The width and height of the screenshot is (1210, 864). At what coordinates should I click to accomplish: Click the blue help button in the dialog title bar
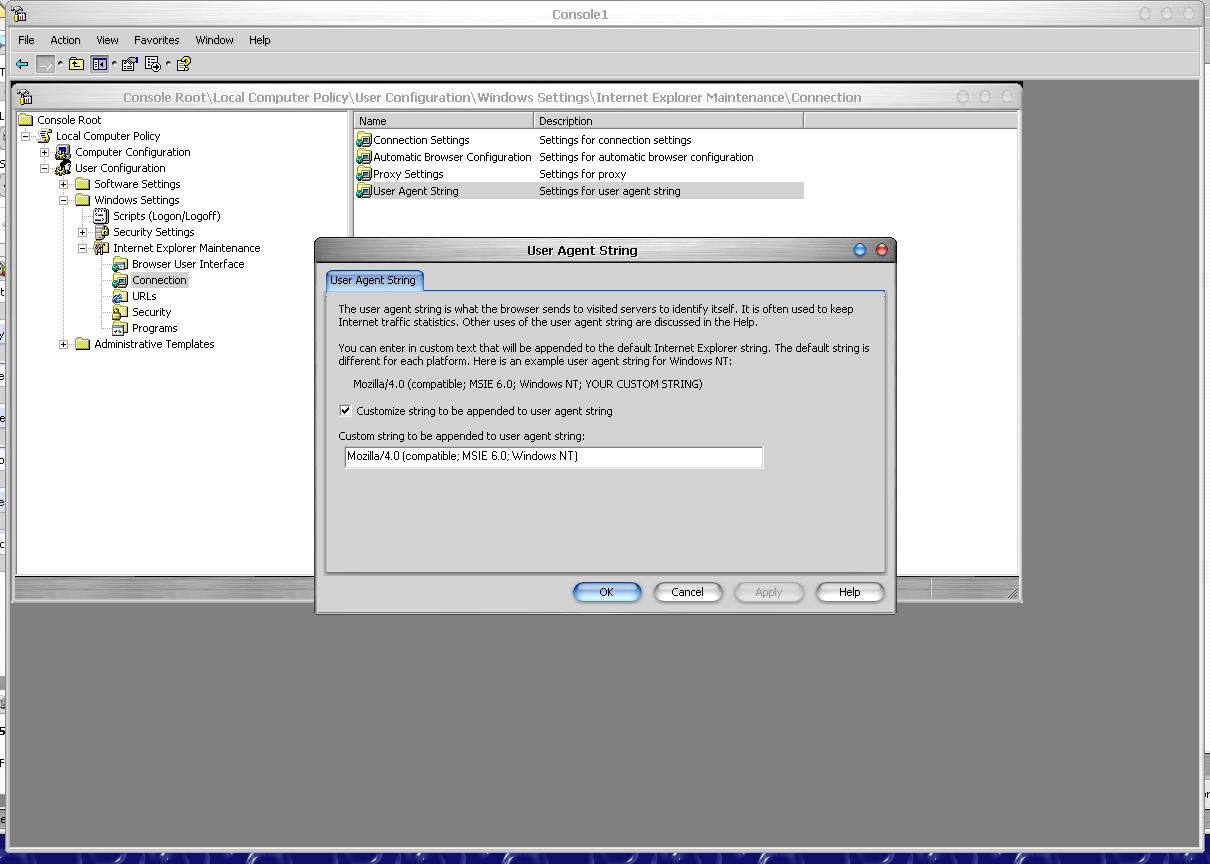[x=860, y=250]
